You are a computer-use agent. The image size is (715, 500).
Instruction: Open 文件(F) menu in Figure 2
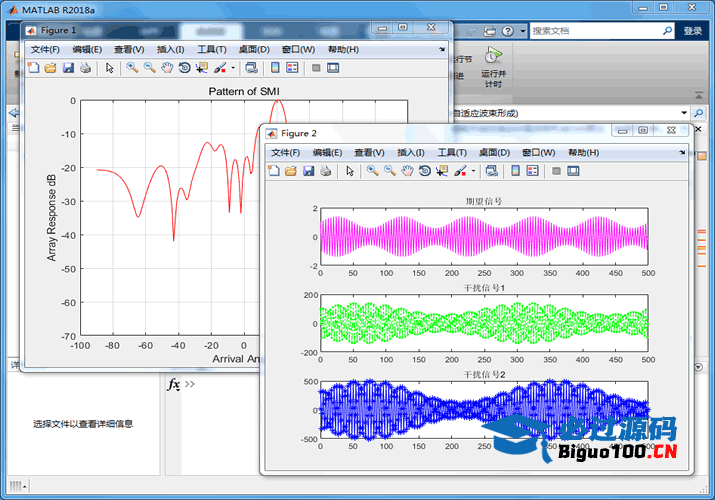[285, 152]
